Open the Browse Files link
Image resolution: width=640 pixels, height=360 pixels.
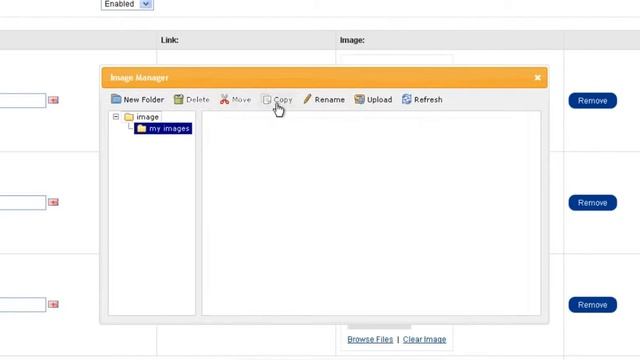point(370,340)
